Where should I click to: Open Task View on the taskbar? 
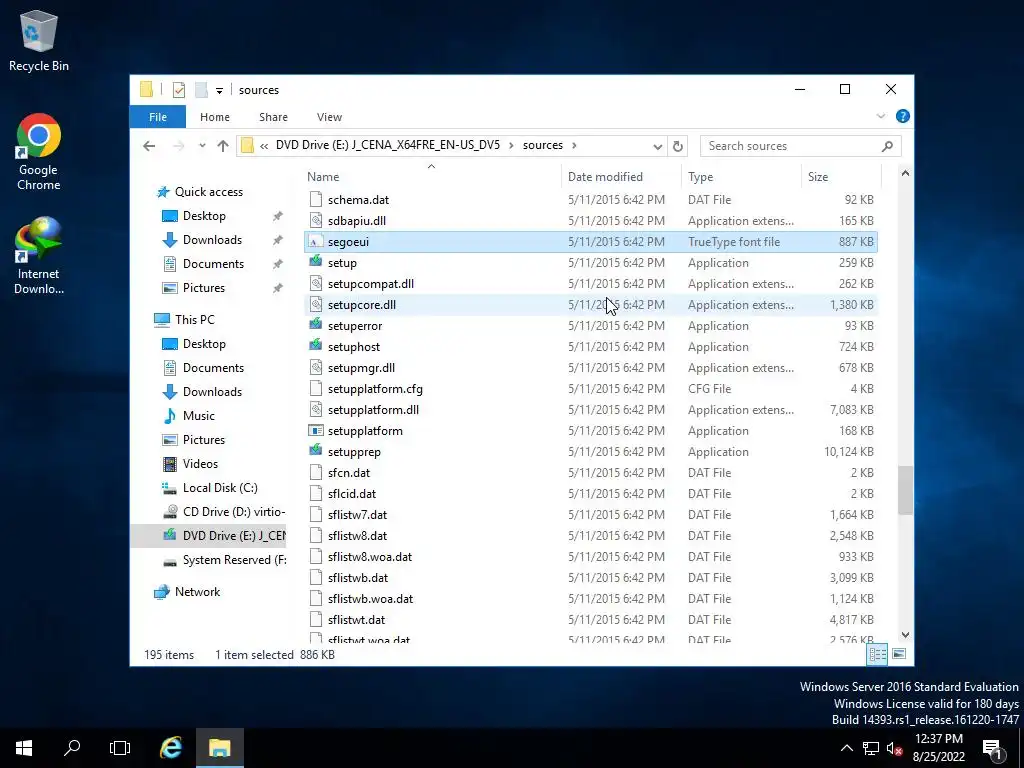click(120, 748)
